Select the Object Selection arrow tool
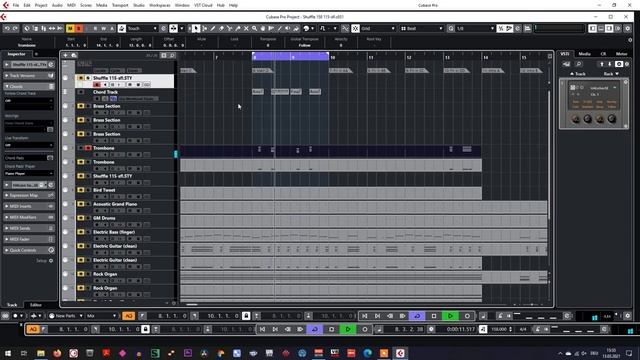The height and width of the screenshot is (360, 640). [x=196, y=28]
